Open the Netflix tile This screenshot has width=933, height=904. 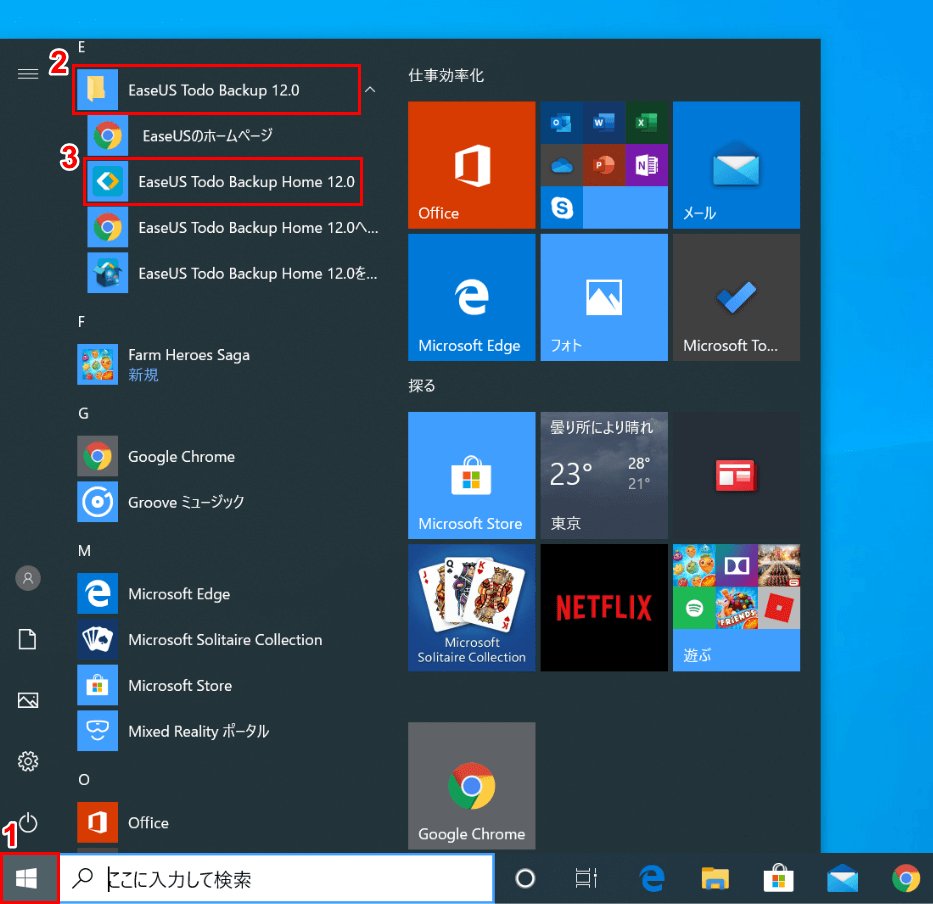(604, 608)
